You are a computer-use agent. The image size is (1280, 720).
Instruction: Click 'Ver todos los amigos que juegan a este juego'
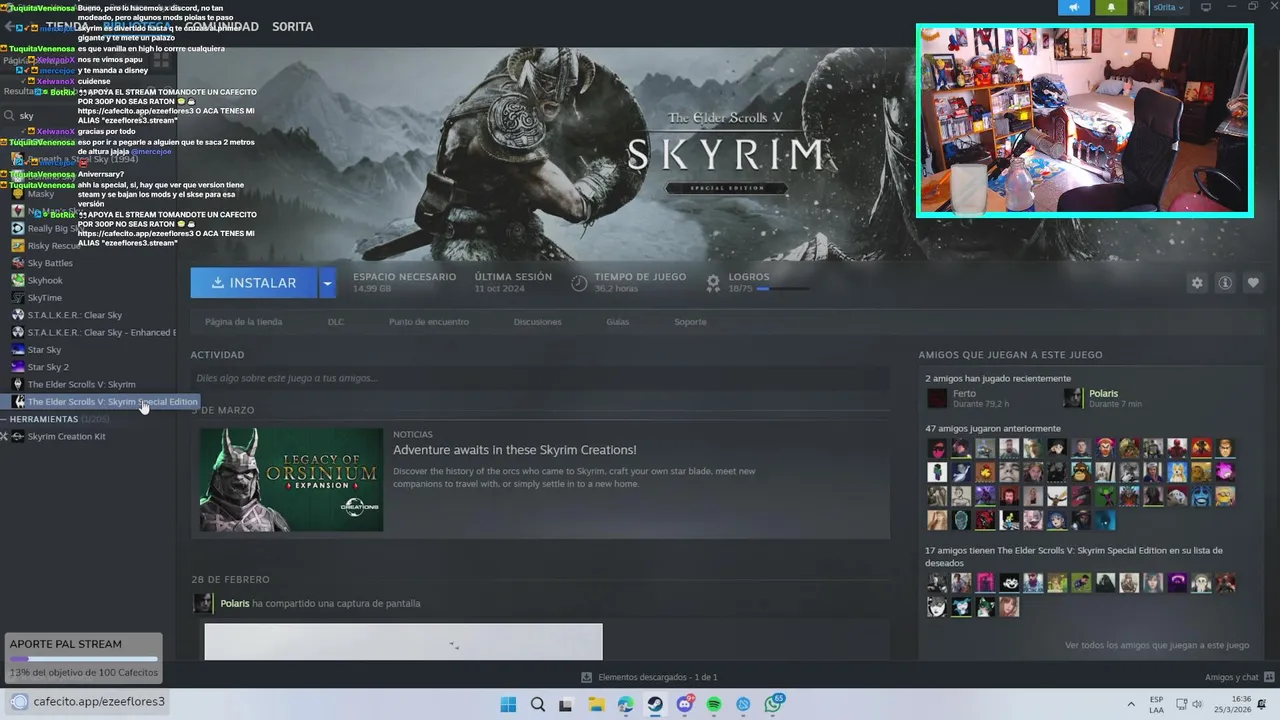[x=1157, y=645]
